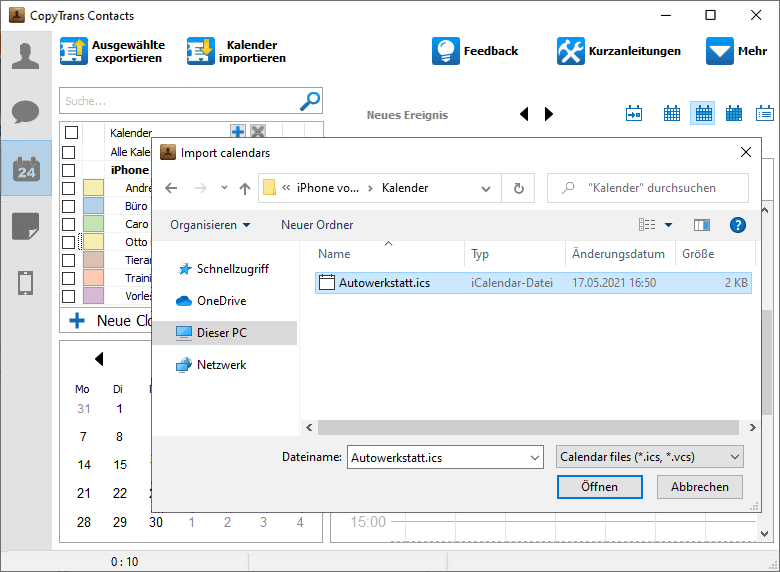The image size is (780, 572).
Task: Open Feedback lightbulb icon
Action: 446,51
